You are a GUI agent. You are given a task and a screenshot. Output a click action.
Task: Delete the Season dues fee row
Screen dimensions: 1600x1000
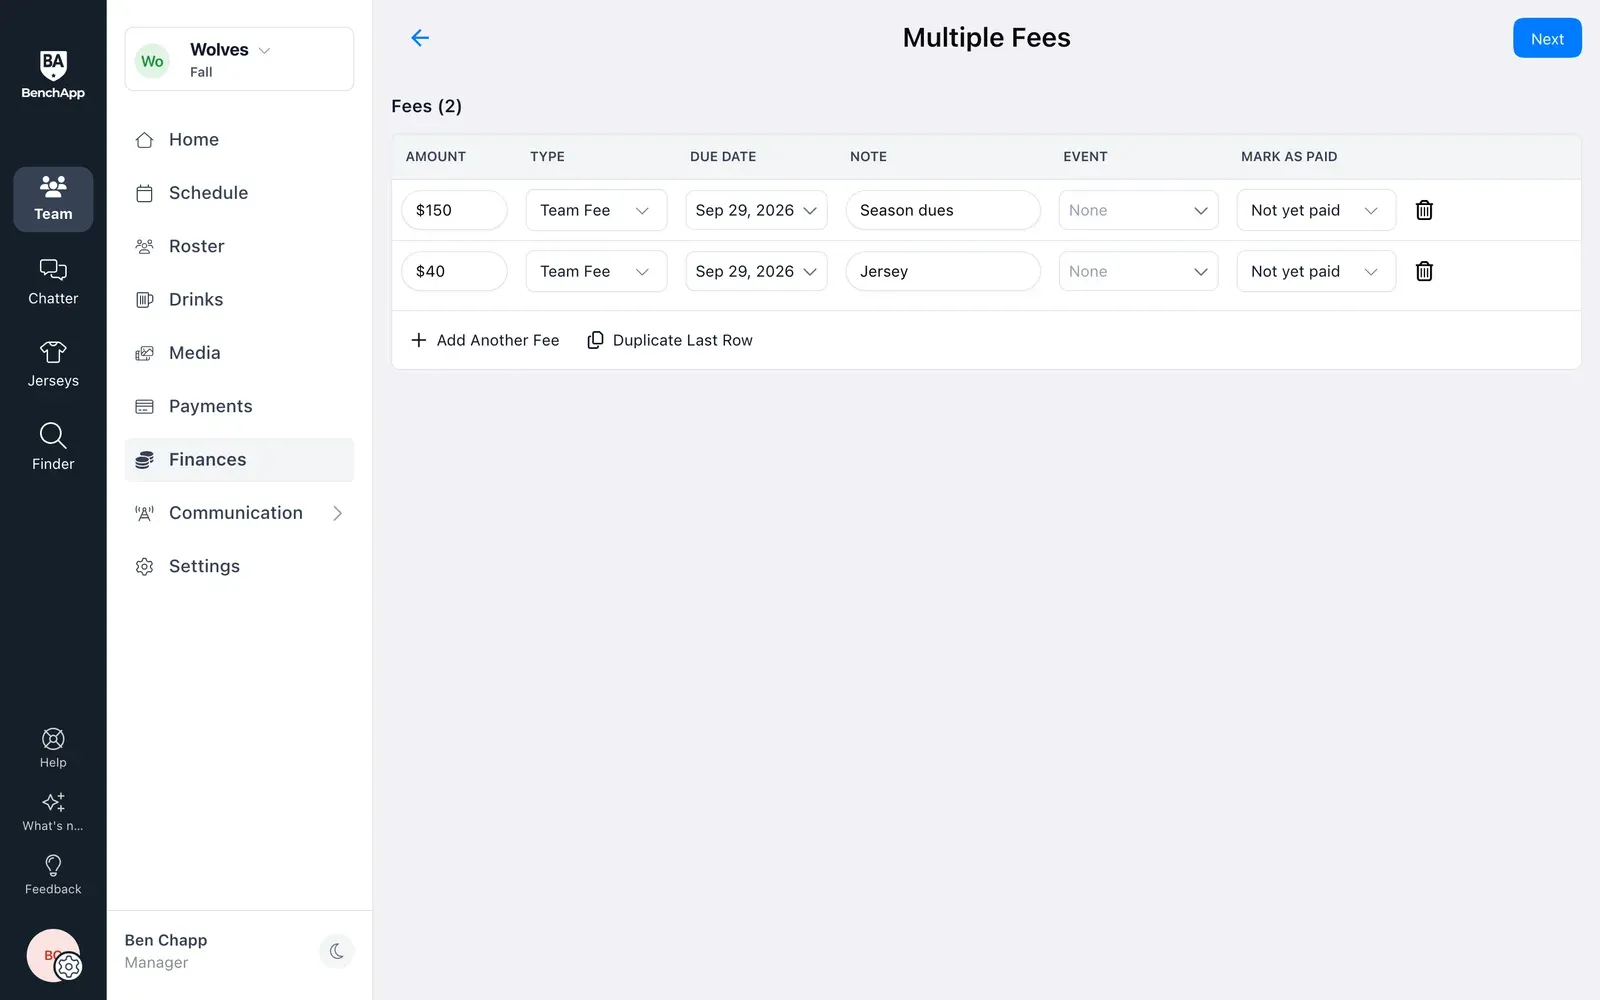1424,210
